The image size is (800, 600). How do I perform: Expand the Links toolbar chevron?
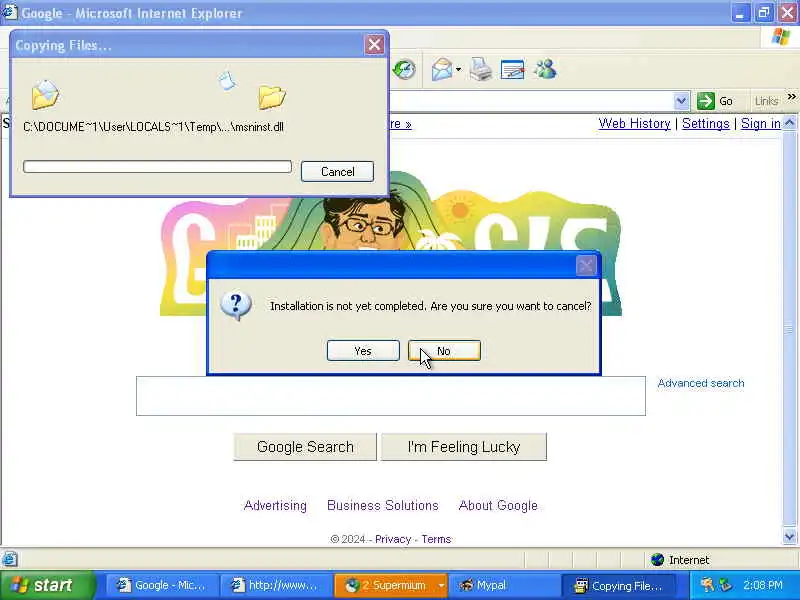791,97
